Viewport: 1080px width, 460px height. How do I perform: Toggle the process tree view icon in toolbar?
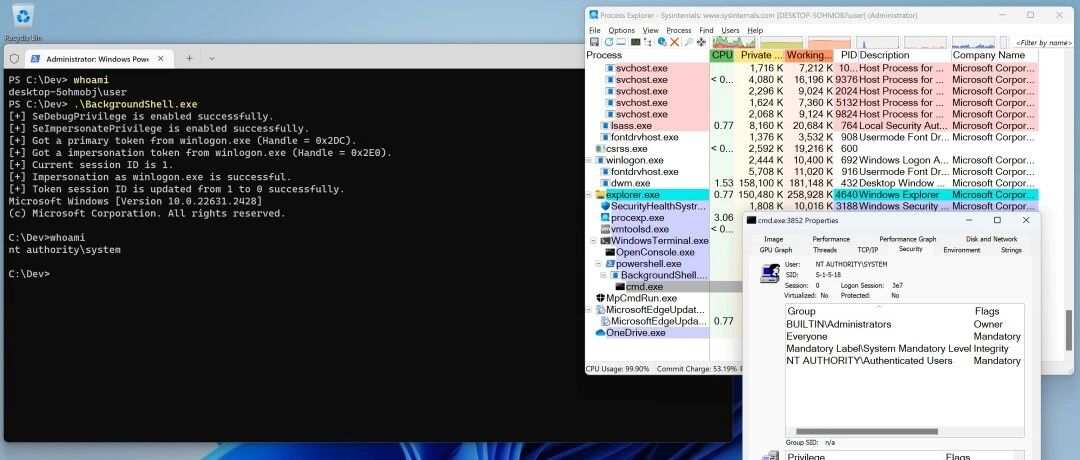pyautogui.click(x=647, y=42)
